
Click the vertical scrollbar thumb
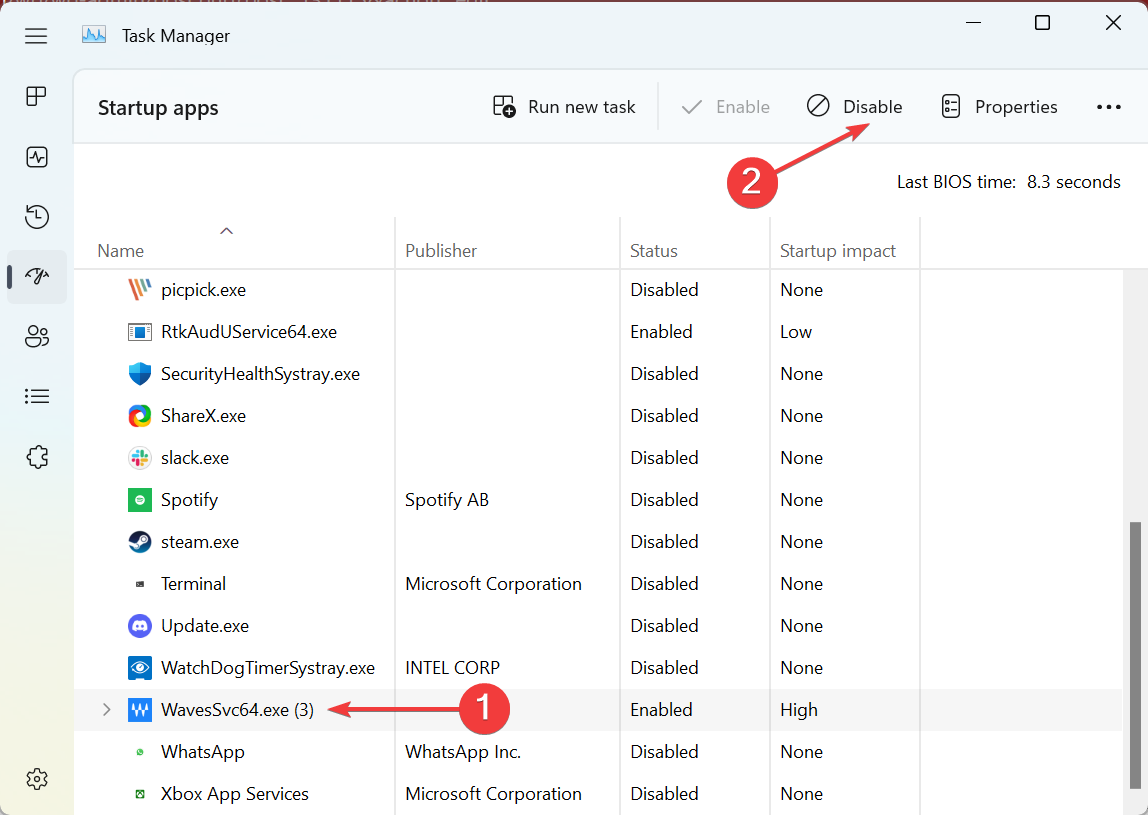click(x=1135, y=655)
